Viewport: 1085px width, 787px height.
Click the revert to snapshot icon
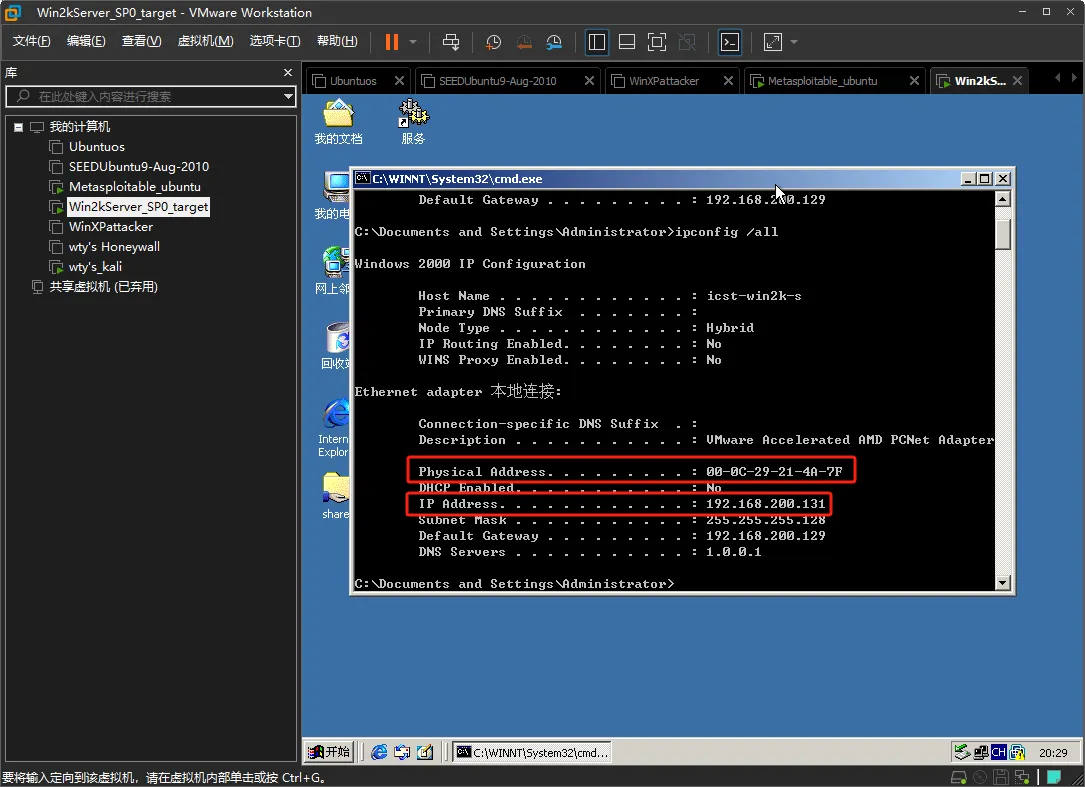click(524, 42)
